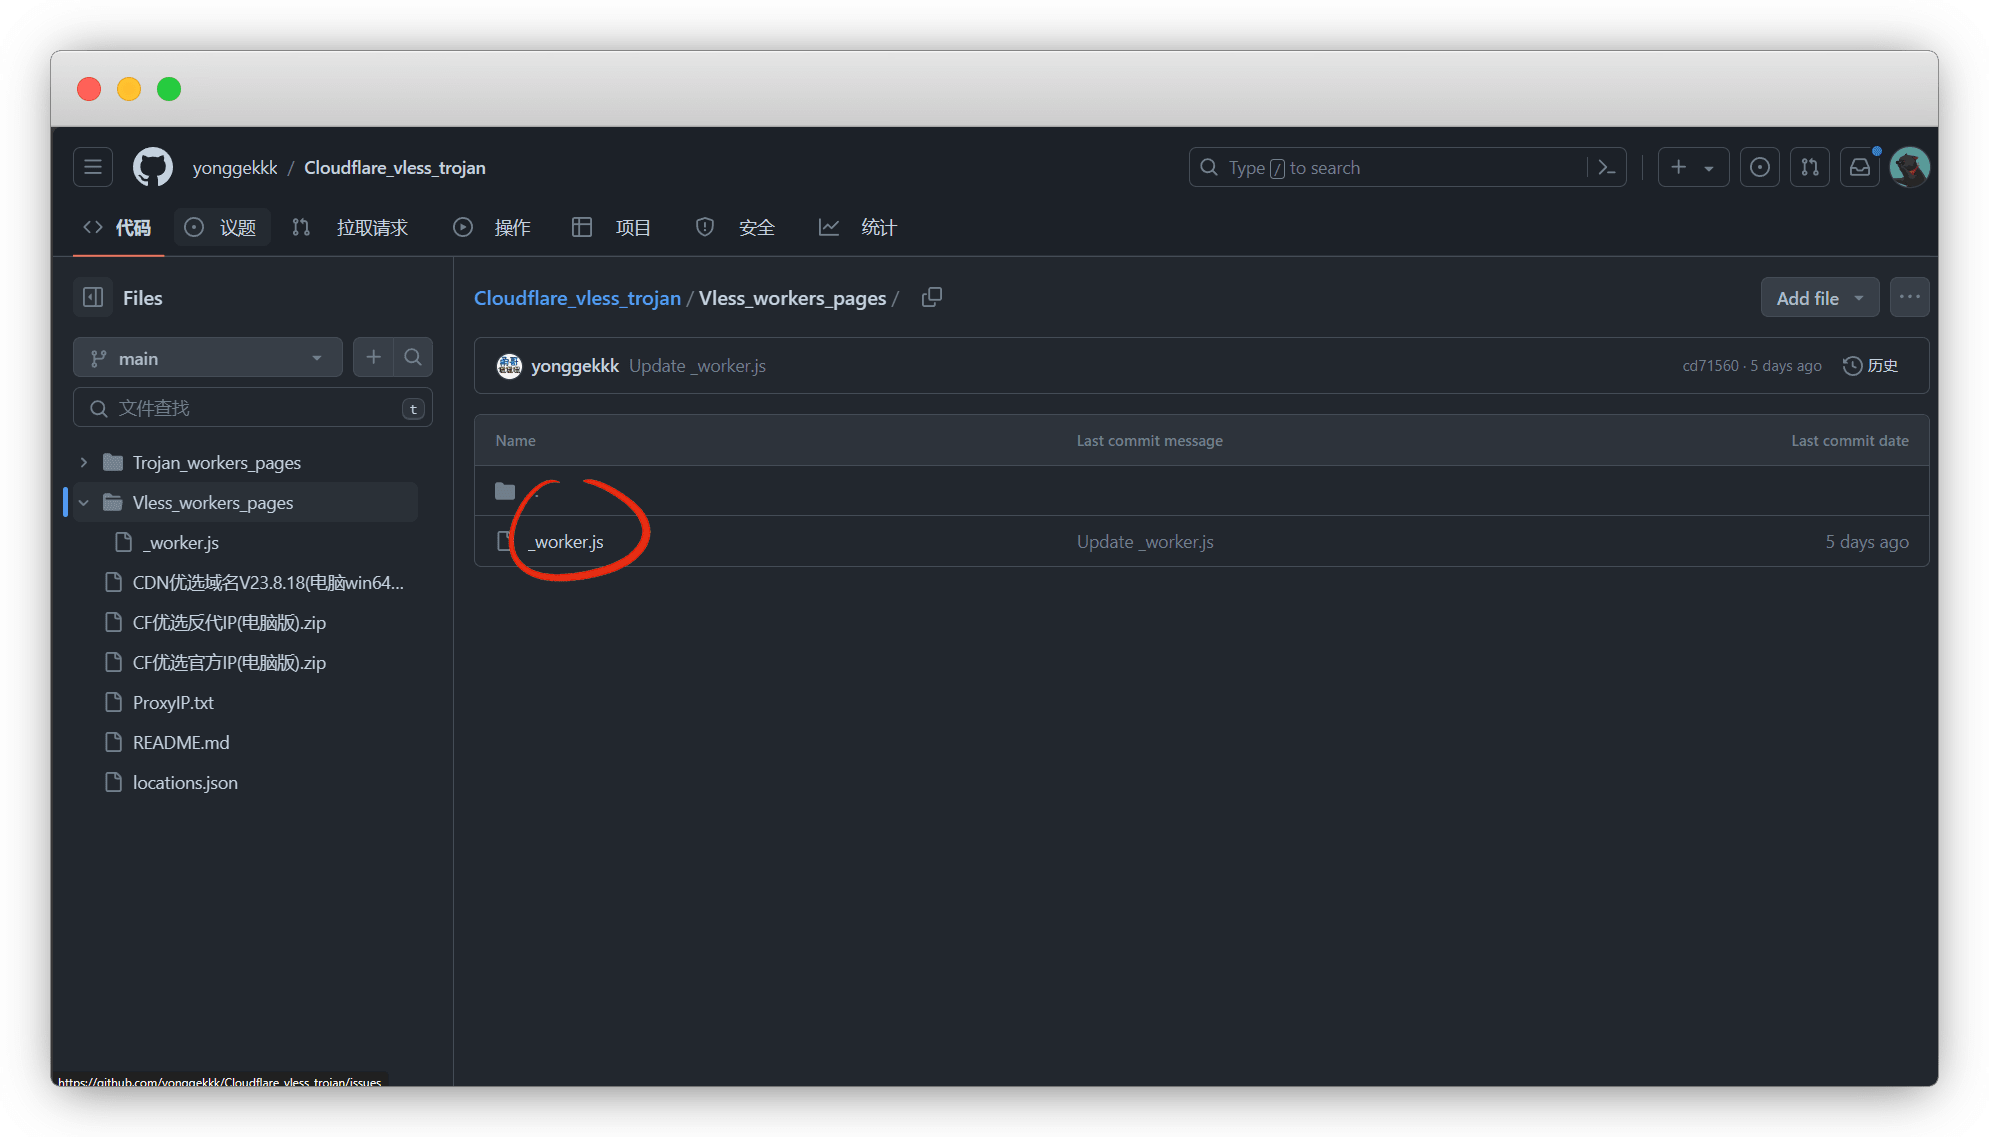The width and height of the screenshot is (1989, 1137).
Task: Click the branch icon inside main selector
Action: pyautogui.click(x=98, y=358)
